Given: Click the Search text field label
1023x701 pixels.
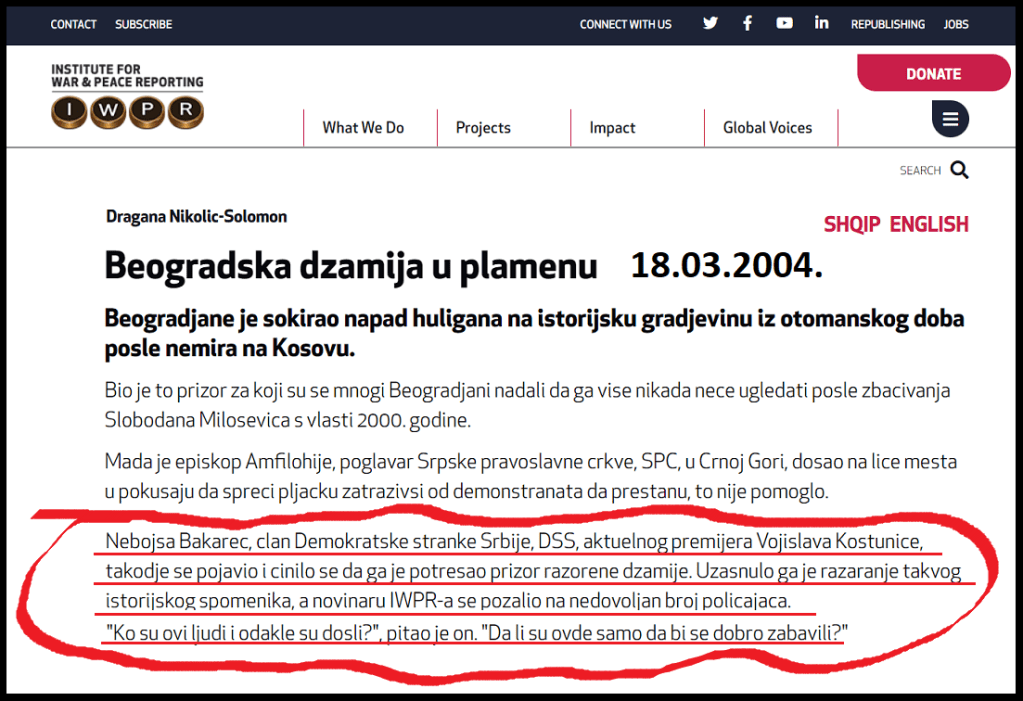Looking at the screenshot, I should (x=919, y=171).
